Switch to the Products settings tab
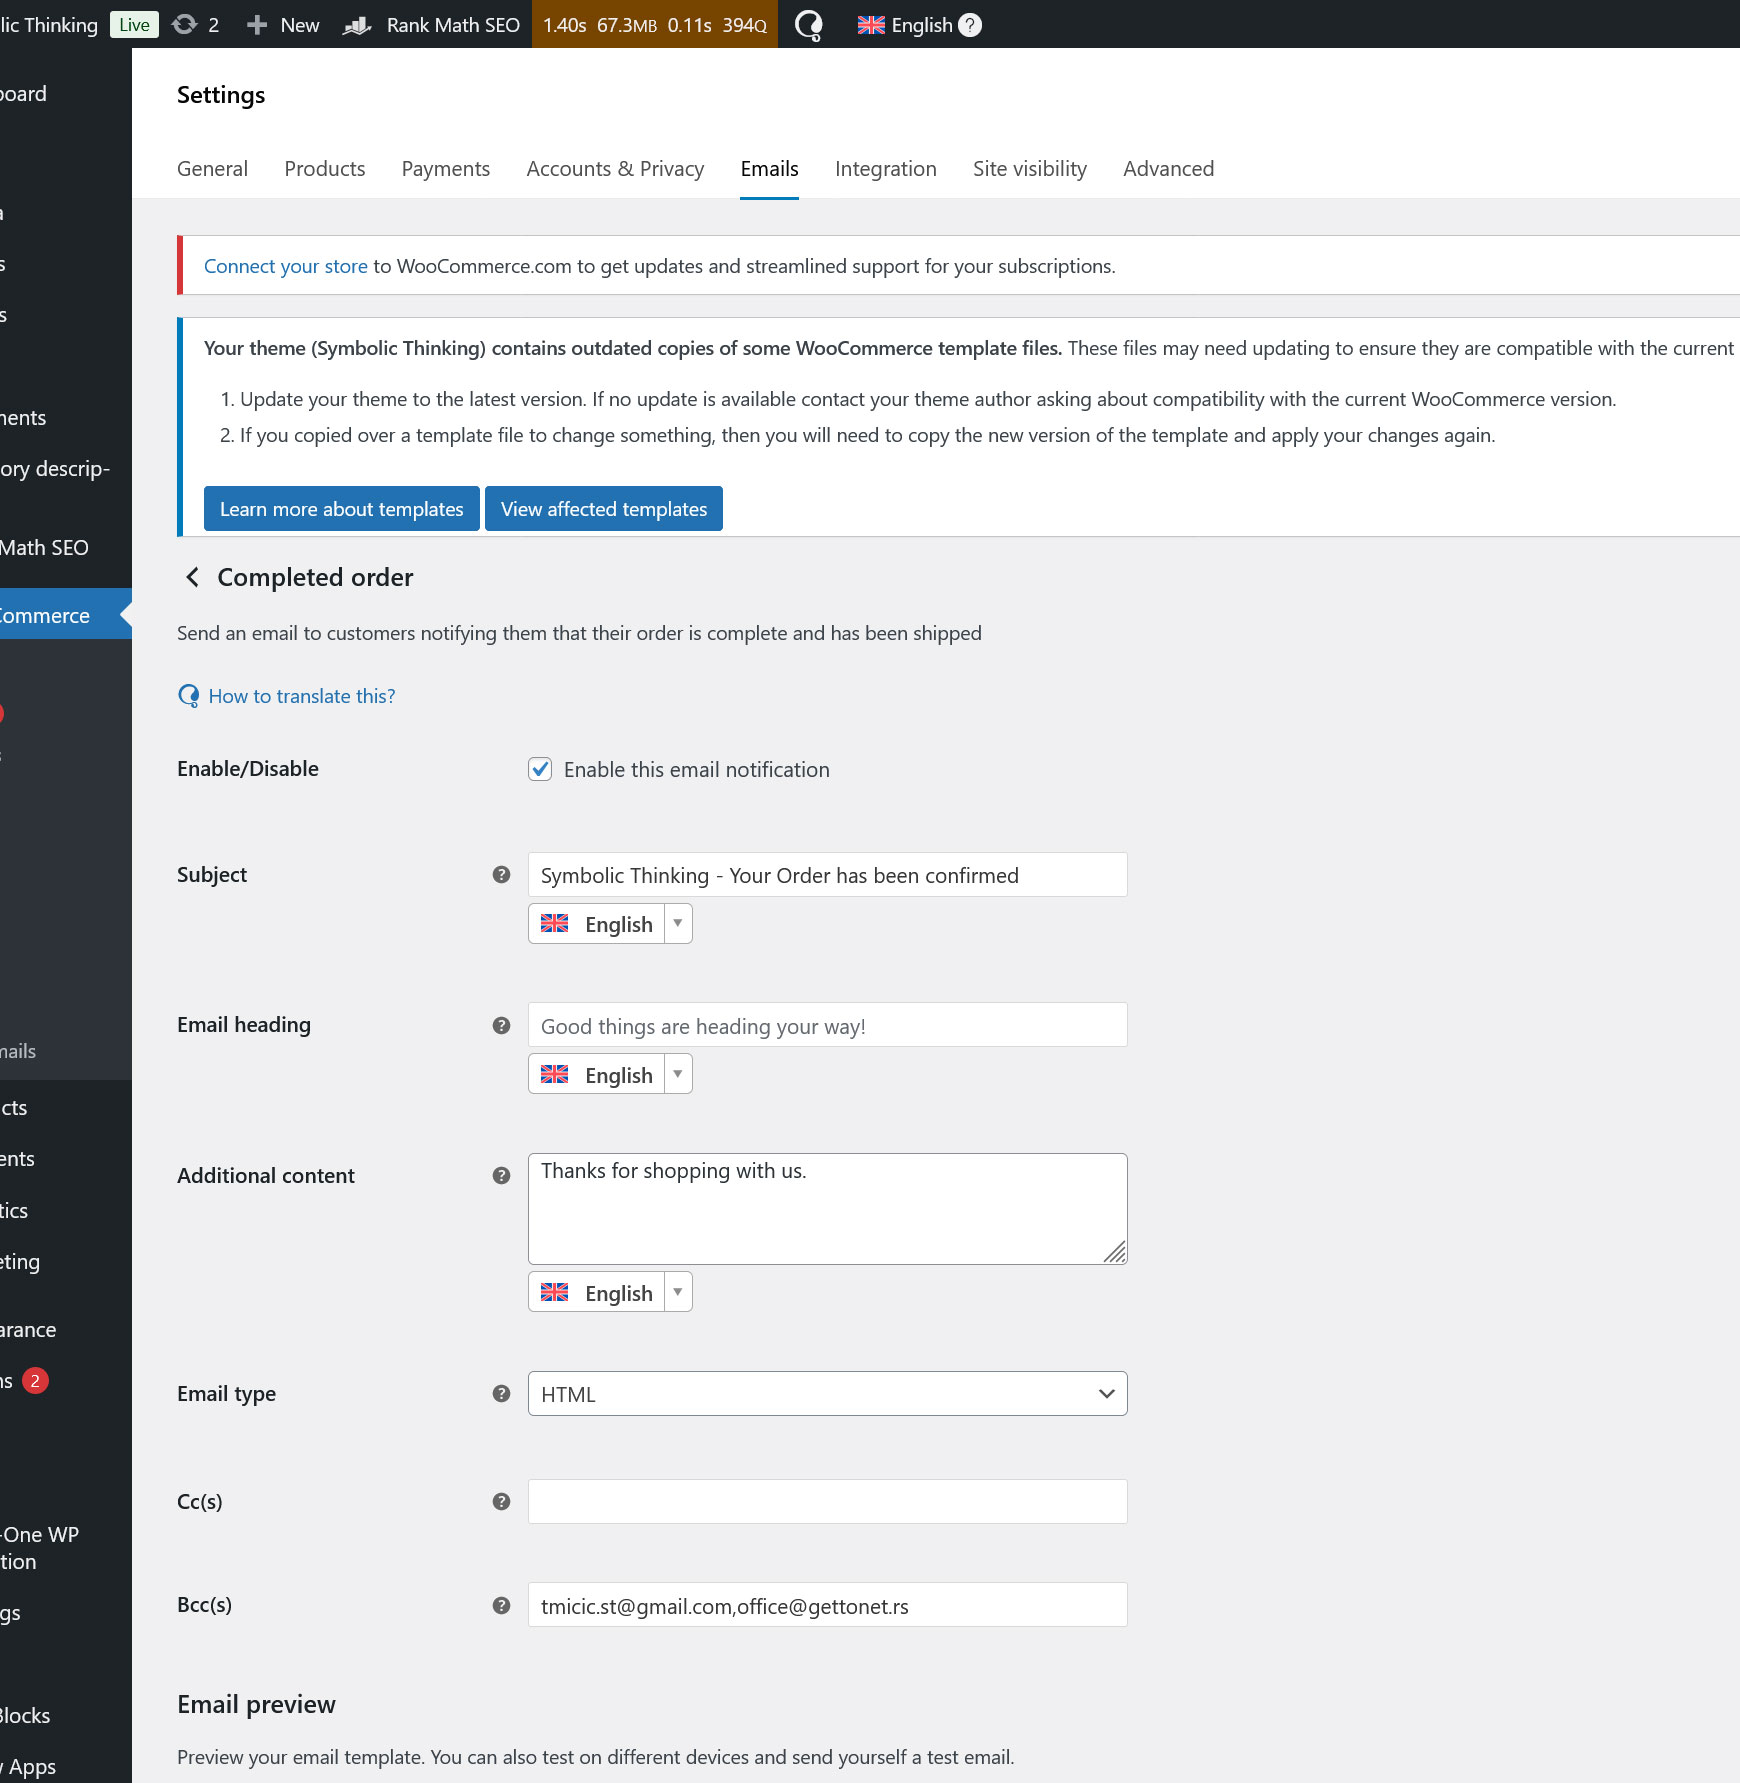This screenshot has height=1783, width=1740. pos(325,169)
